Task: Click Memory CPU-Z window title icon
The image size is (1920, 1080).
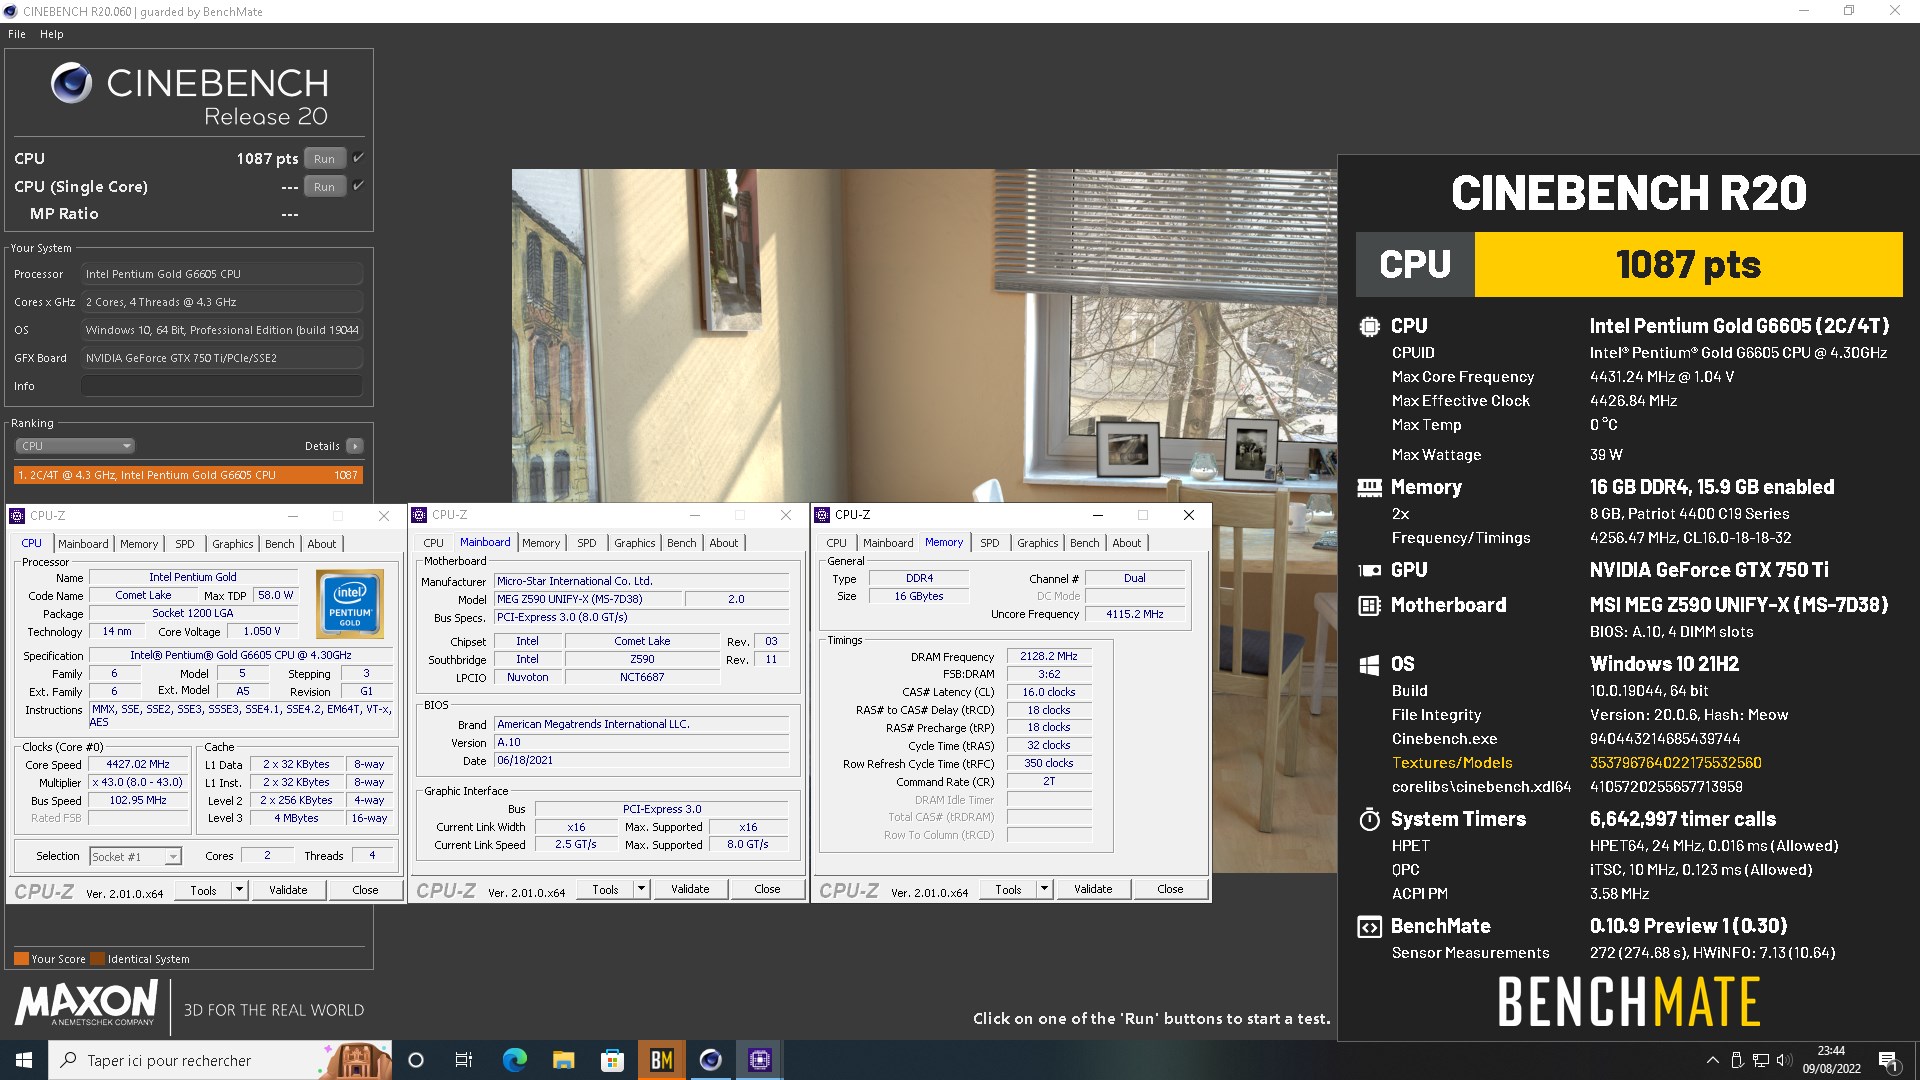Action: [822, 515]
